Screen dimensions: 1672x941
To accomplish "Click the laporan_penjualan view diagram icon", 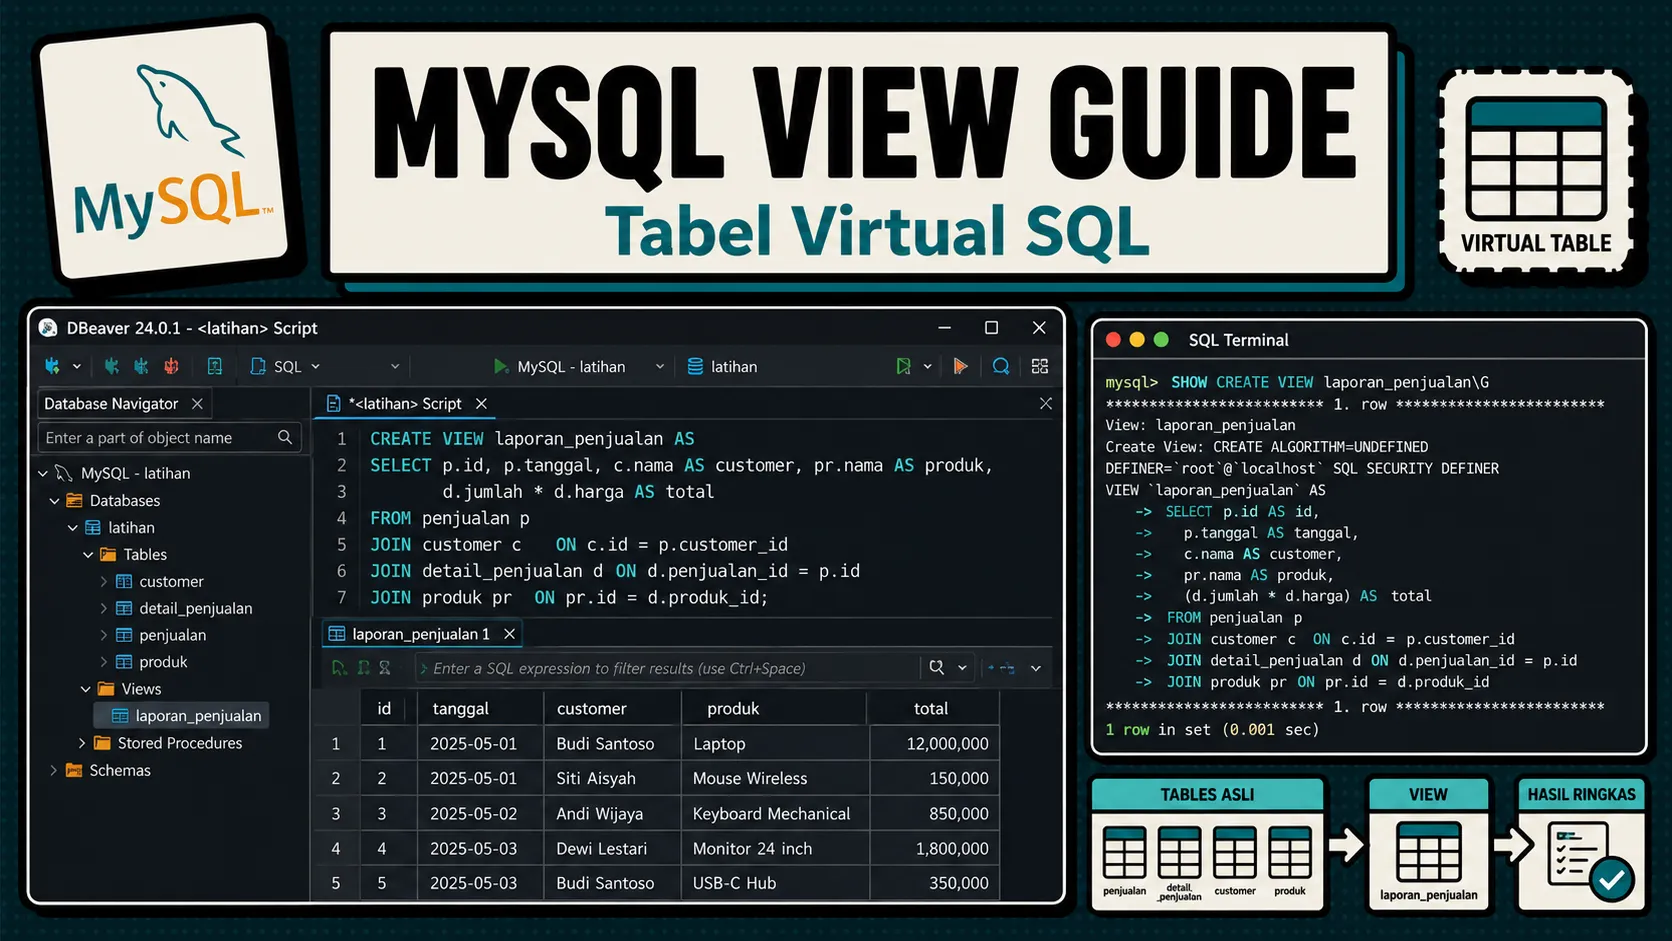I will pyautogui.click(x=1428, y=852).
